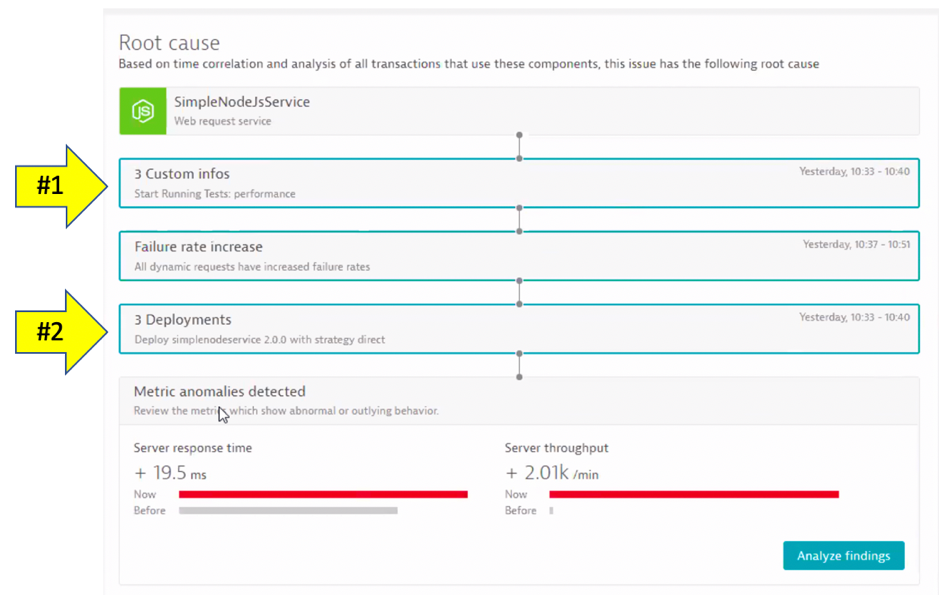Click the green JS logo on the service tile
939x595 pixels.
coord(141,110)
